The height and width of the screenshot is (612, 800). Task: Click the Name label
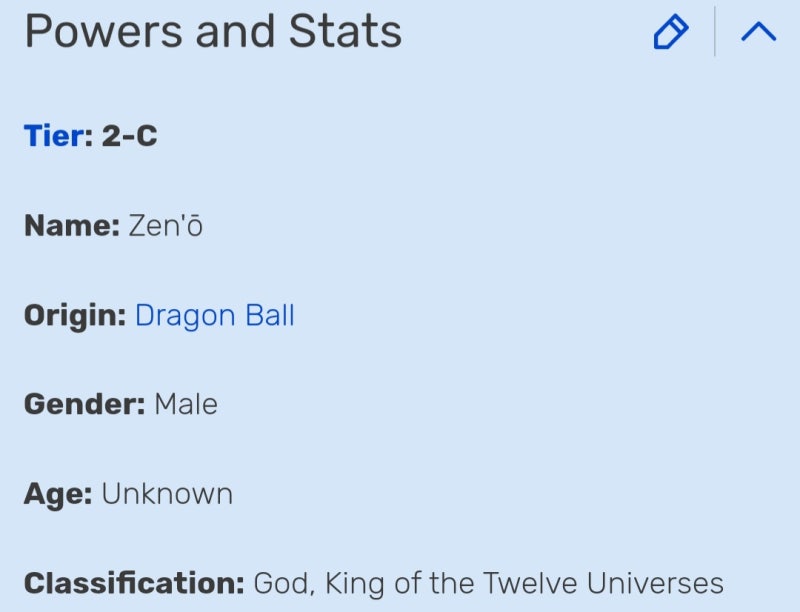pos(72,226)
